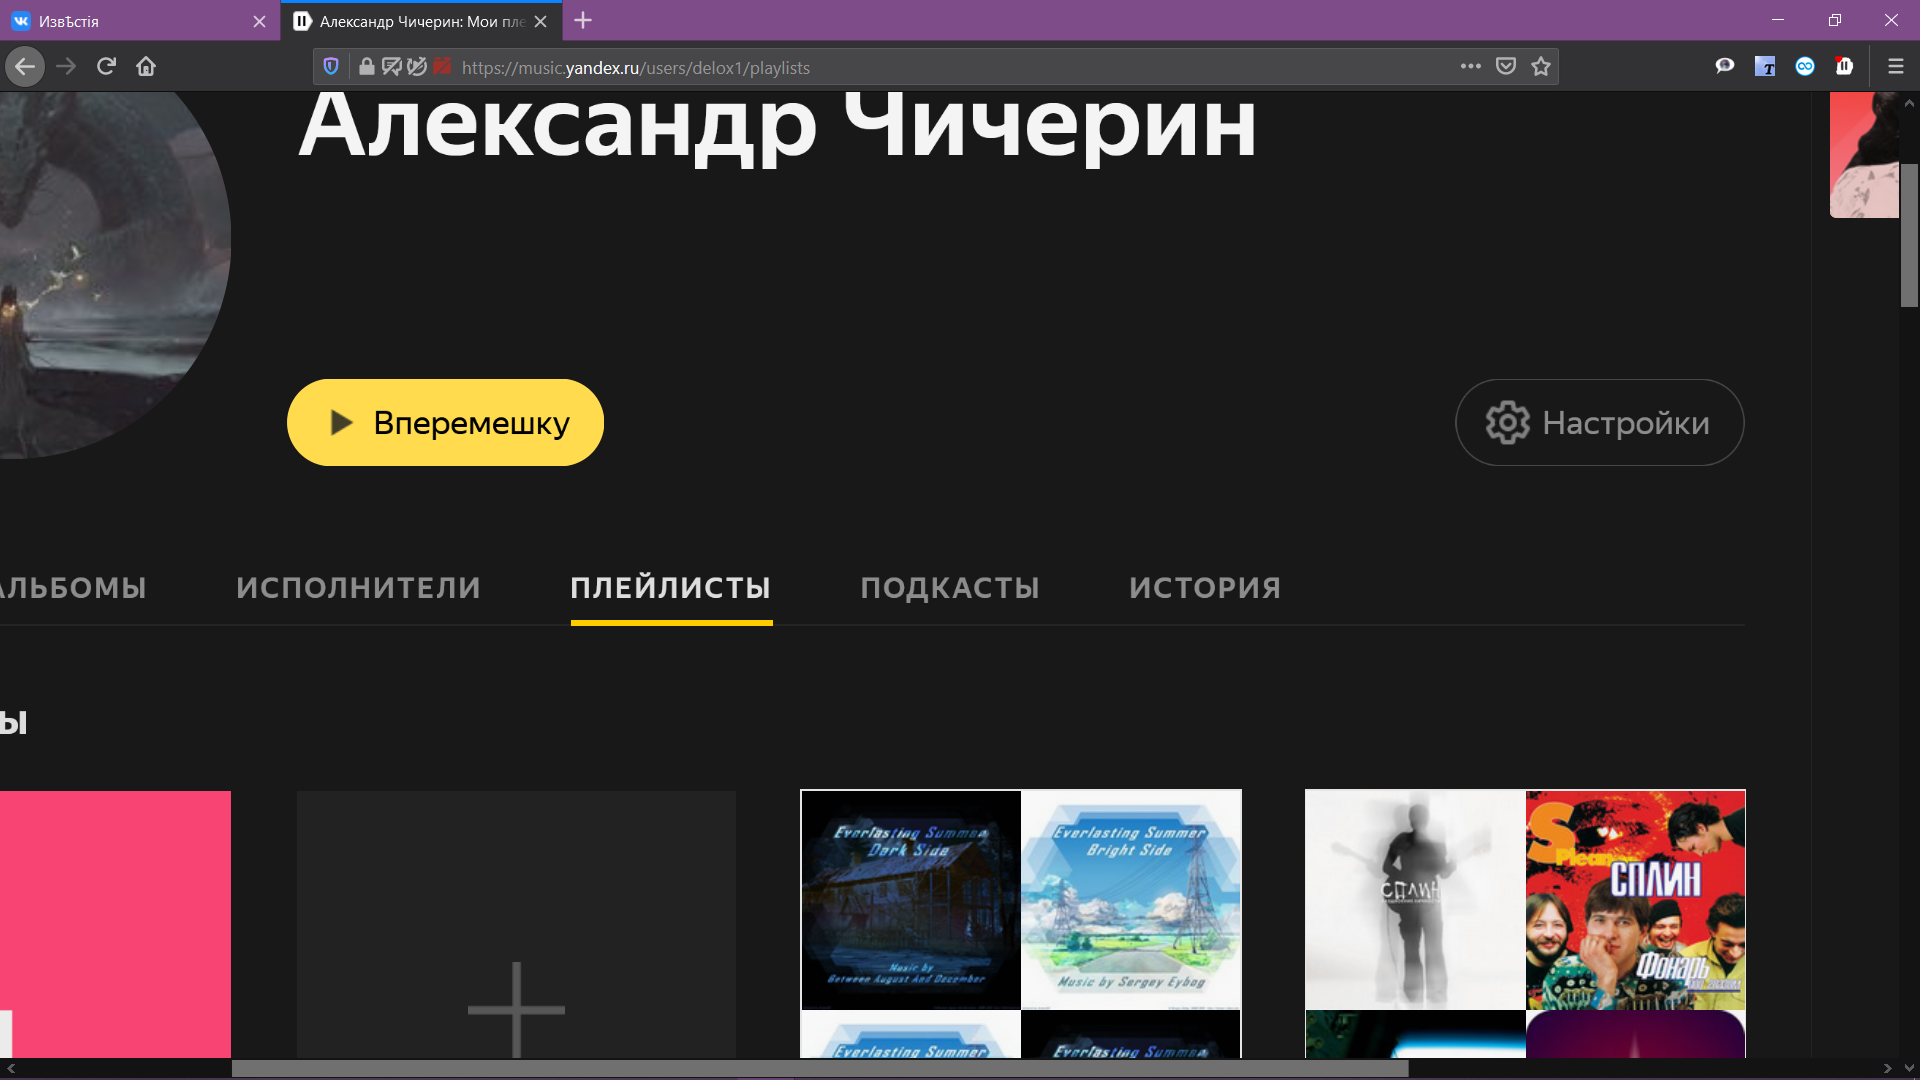Switch to the Исполнители tab
1920x1080 pixels.
pyautogui.click(x=359, y=588)
